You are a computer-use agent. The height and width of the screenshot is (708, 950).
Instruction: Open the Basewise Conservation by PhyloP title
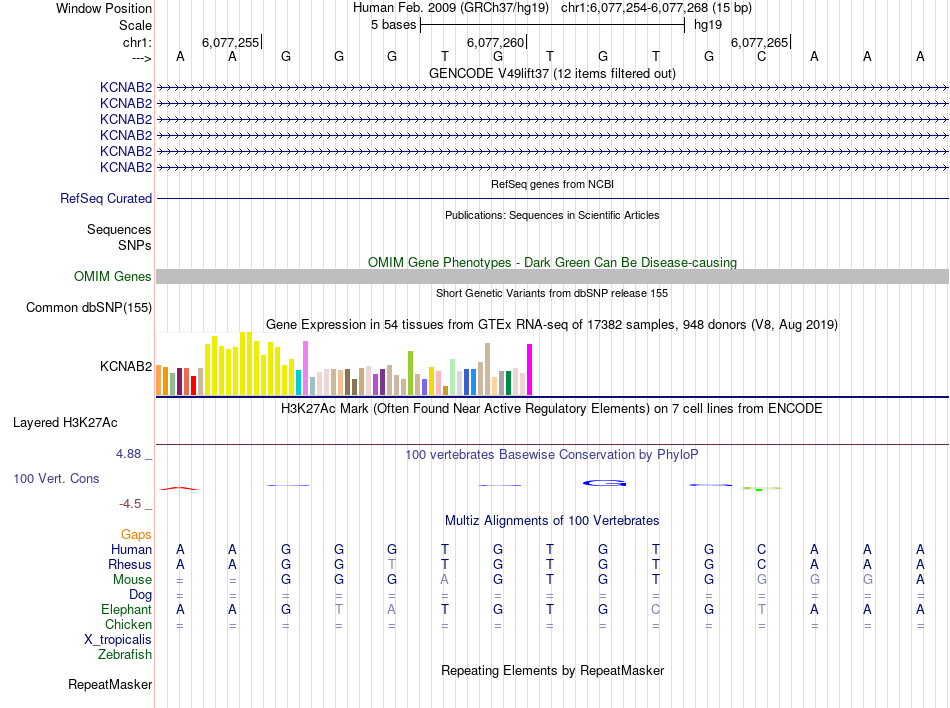coord(552,455)
